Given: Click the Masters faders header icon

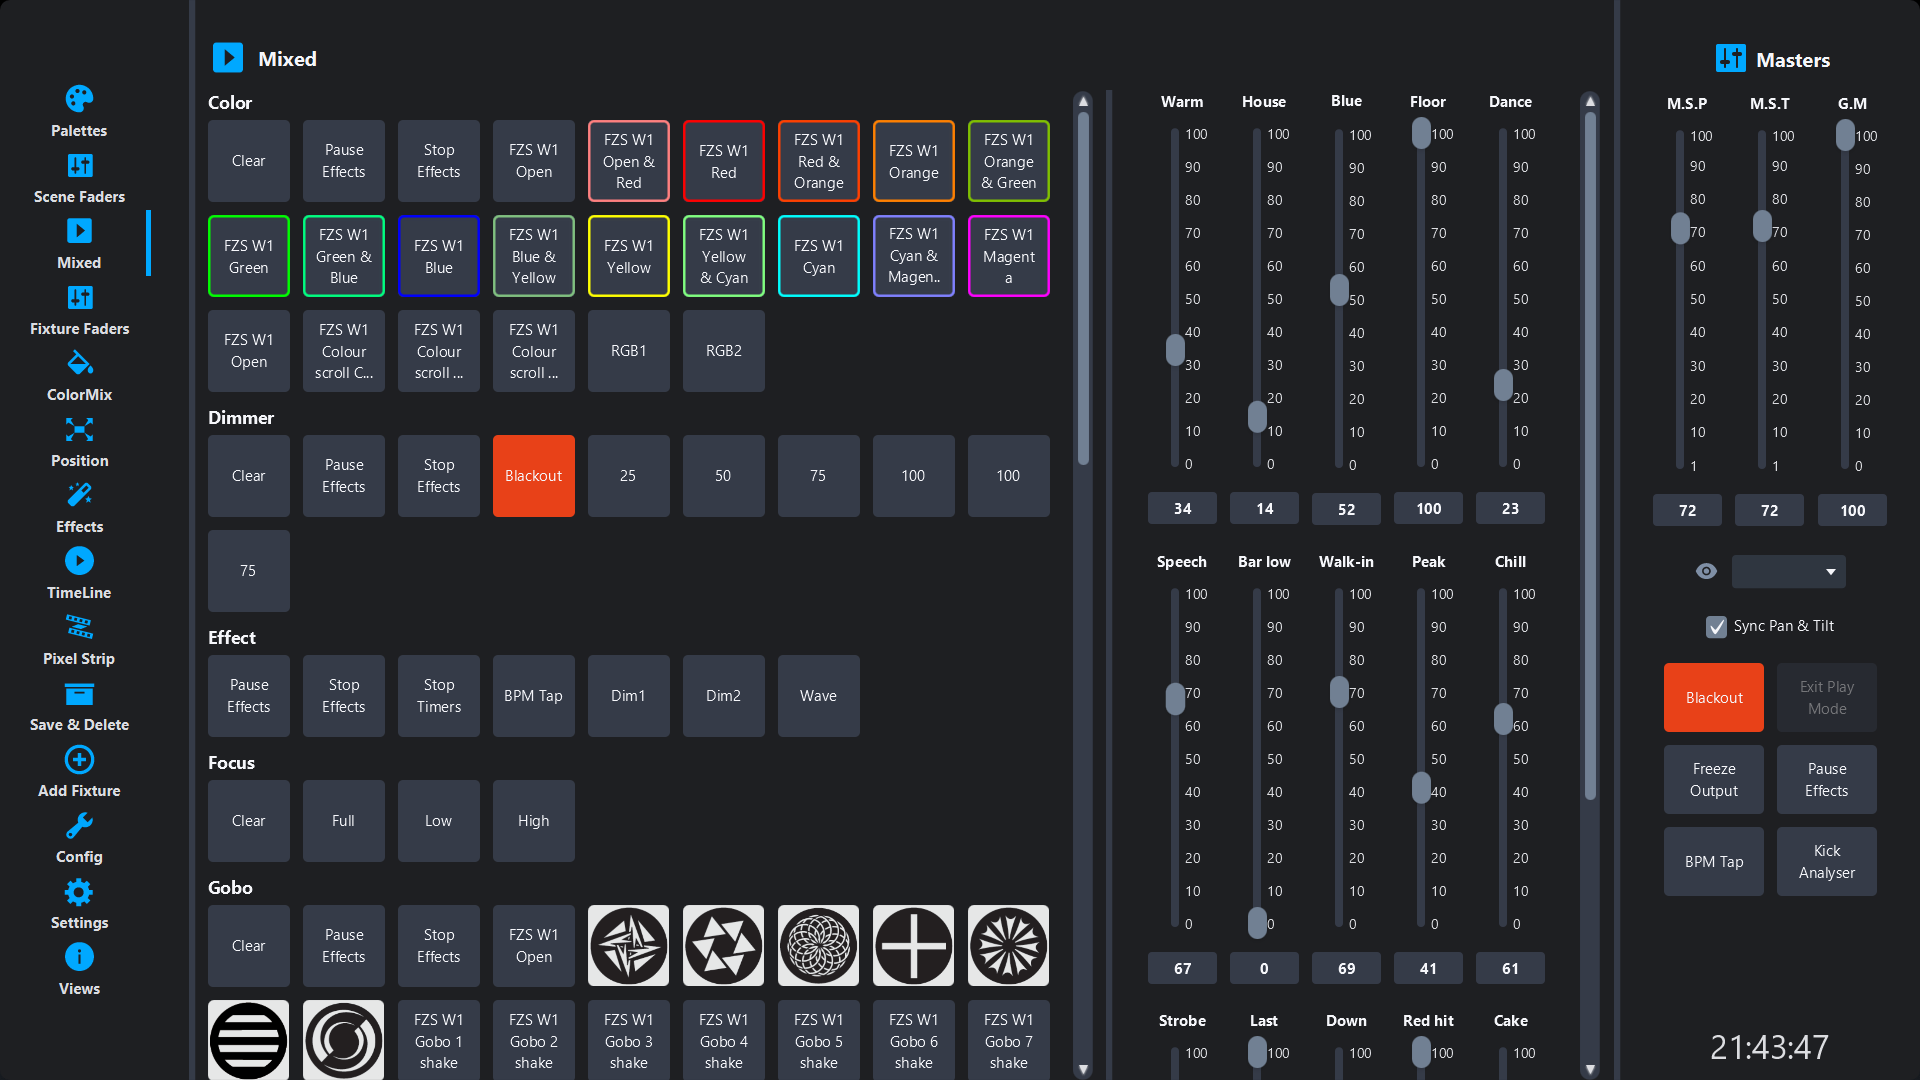Looking at the screenshot, I should 1730,59.
